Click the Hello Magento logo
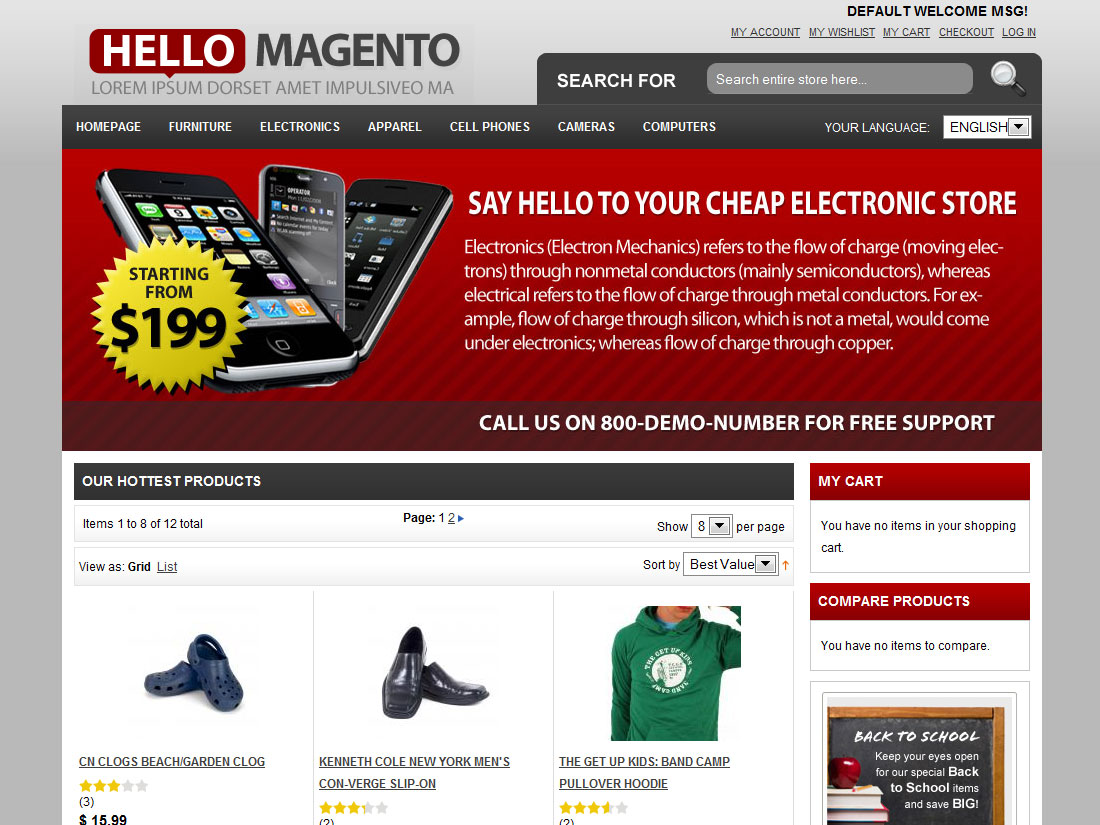1100x825 pixels. tap(274, 65)
